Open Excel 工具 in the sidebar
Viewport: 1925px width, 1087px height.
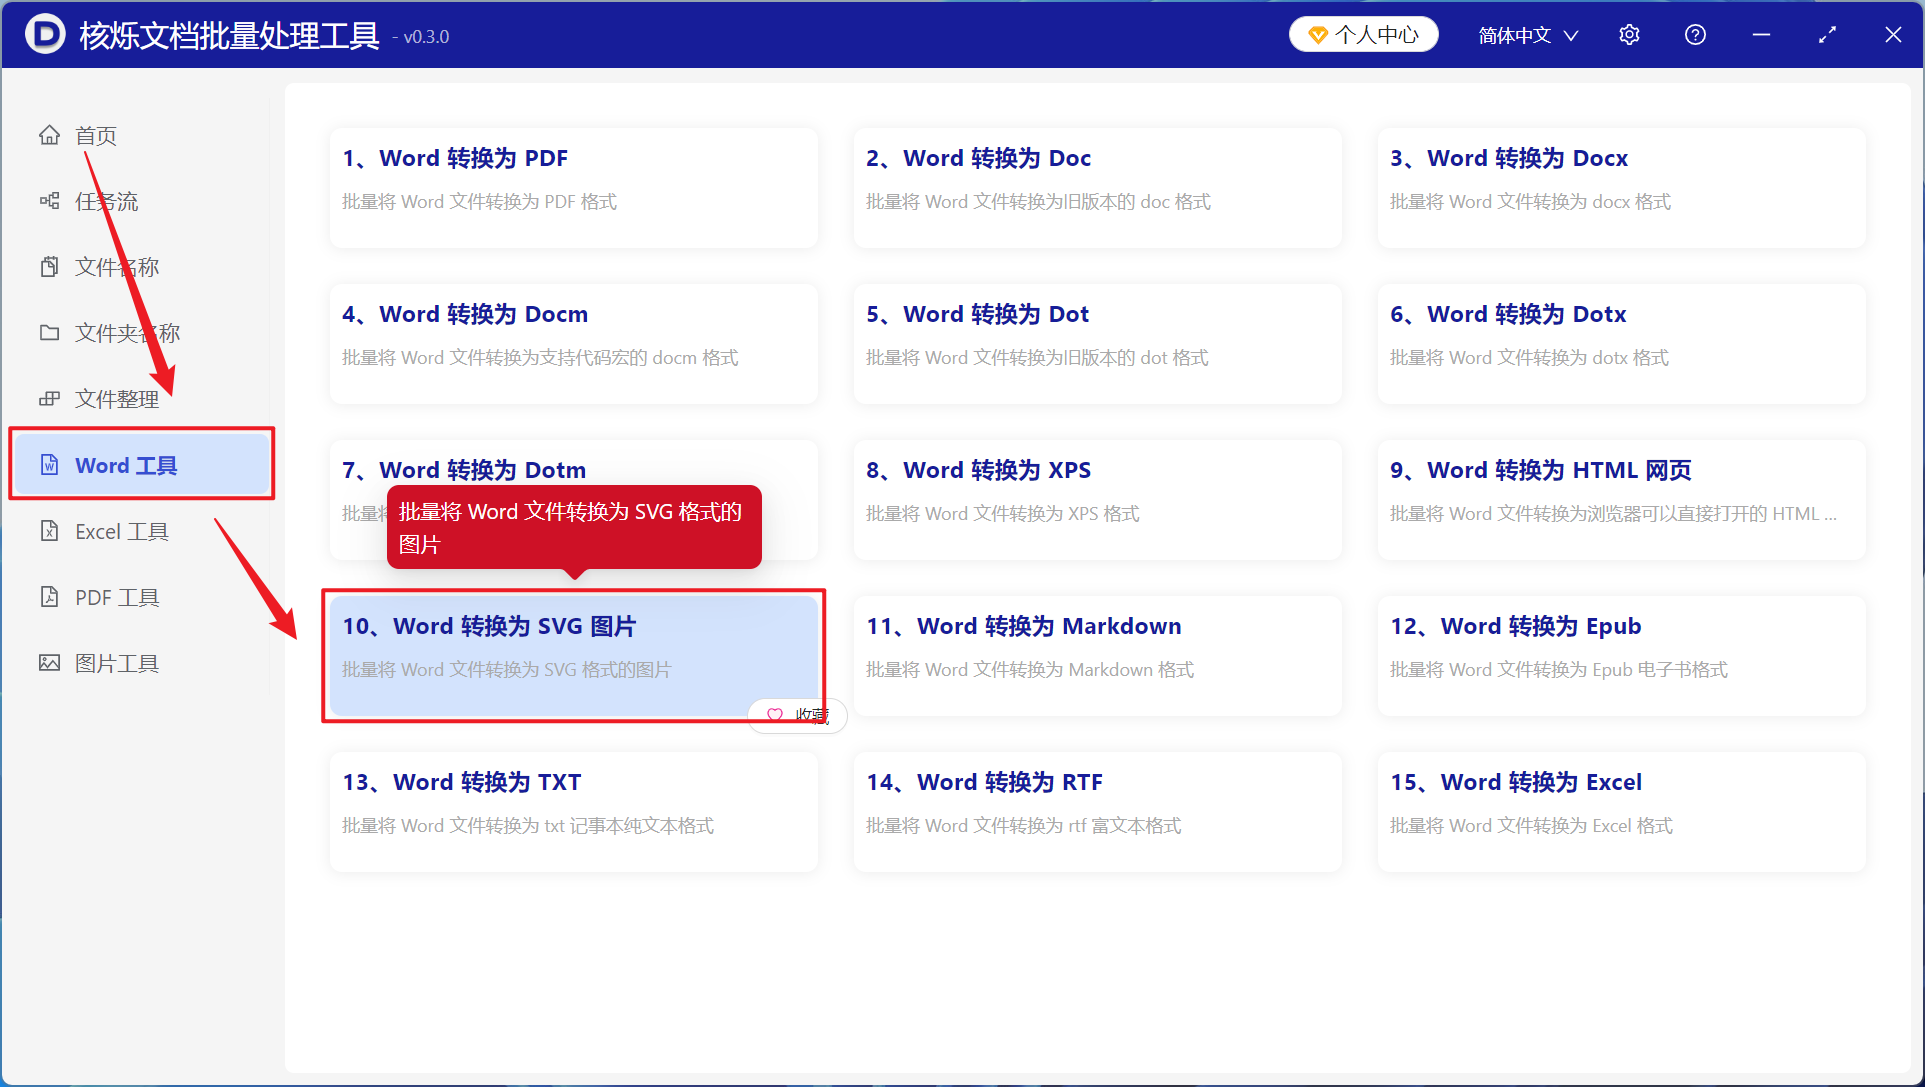click(140, 531)
